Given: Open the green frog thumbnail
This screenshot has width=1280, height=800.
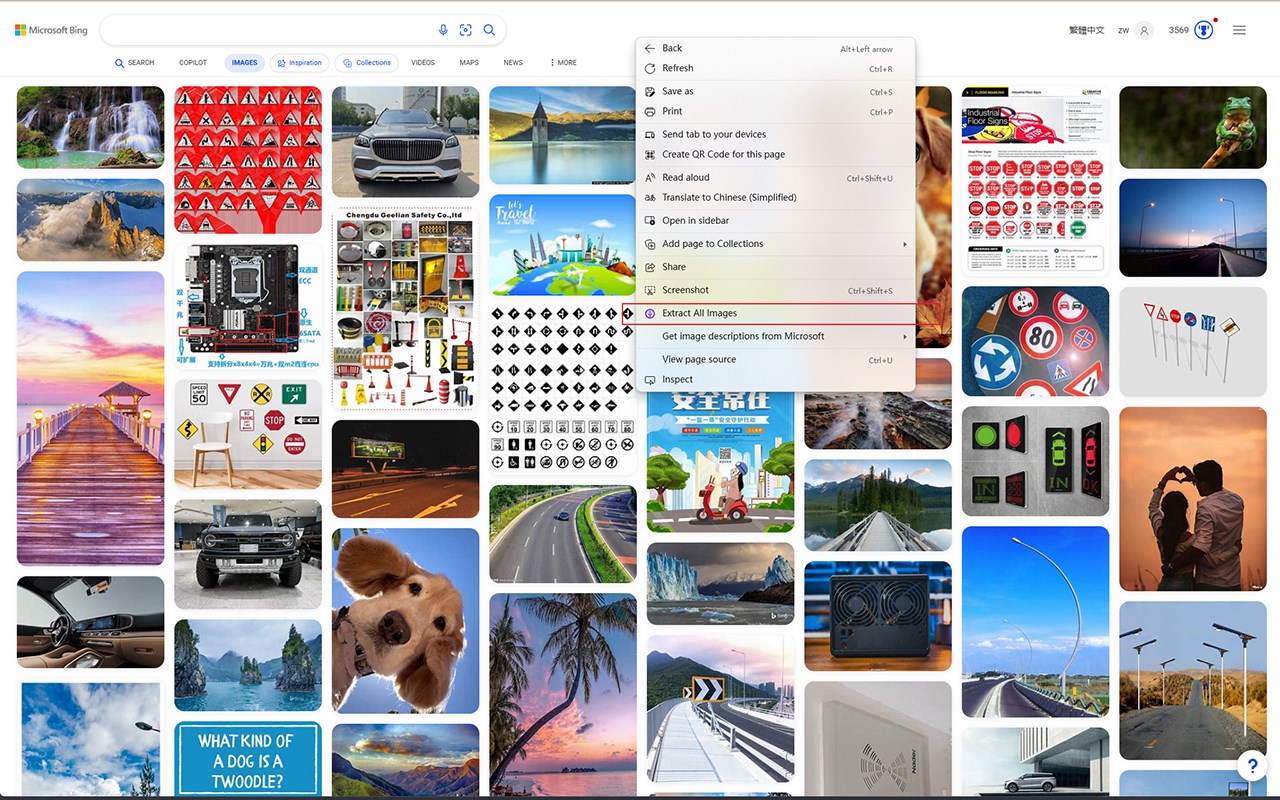Looking at the screenshot, I should coord(1193,127).
